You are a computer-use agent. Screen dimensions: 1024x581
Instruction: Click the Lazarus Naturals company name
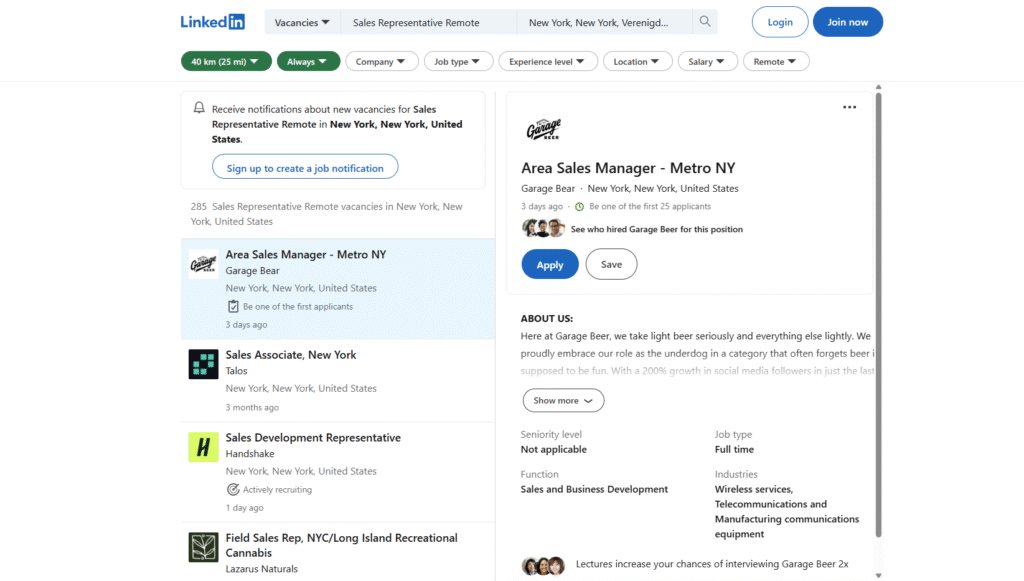[261, 569]
